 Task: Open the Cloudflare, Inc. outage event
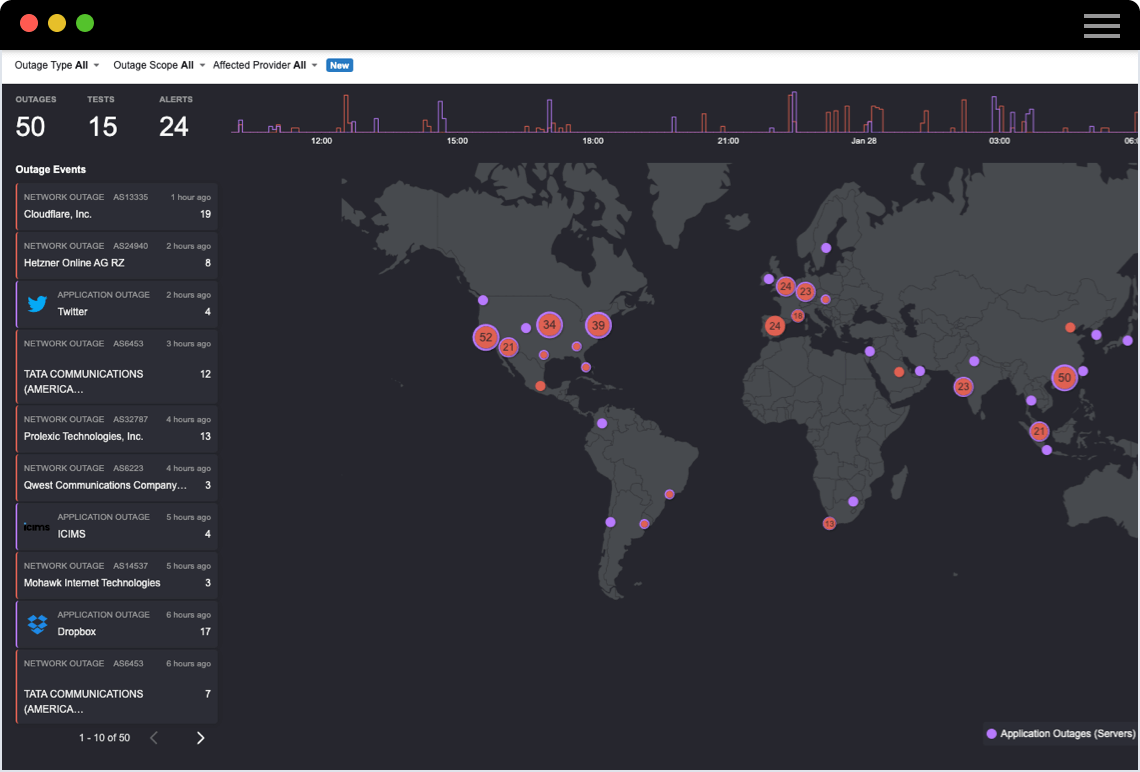117,206
